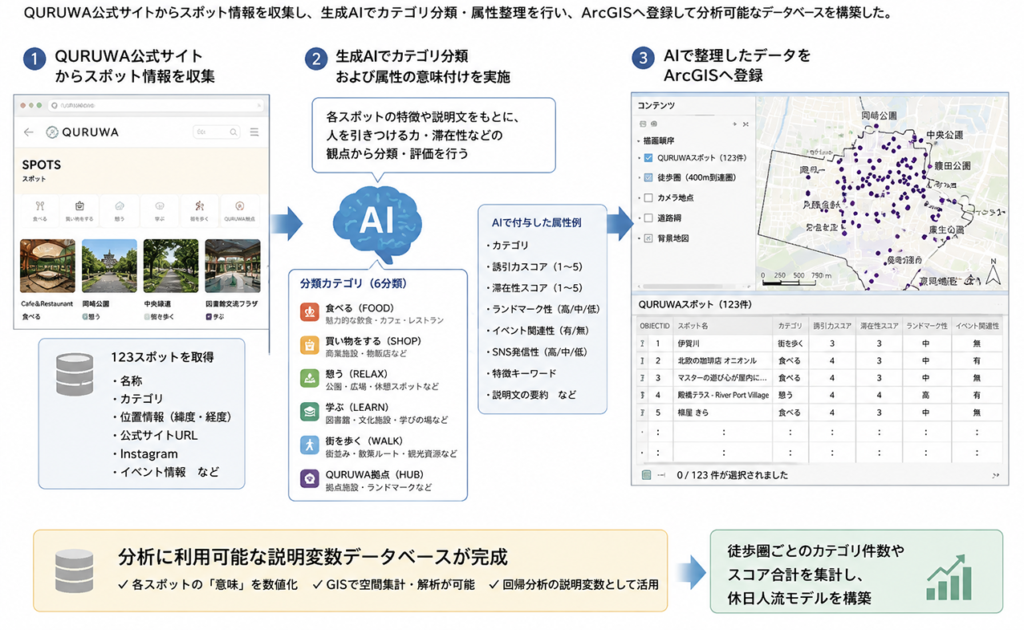Screen dimensions: 1024x630
Task: Close the コンテンツ pane
Action: 746,123
